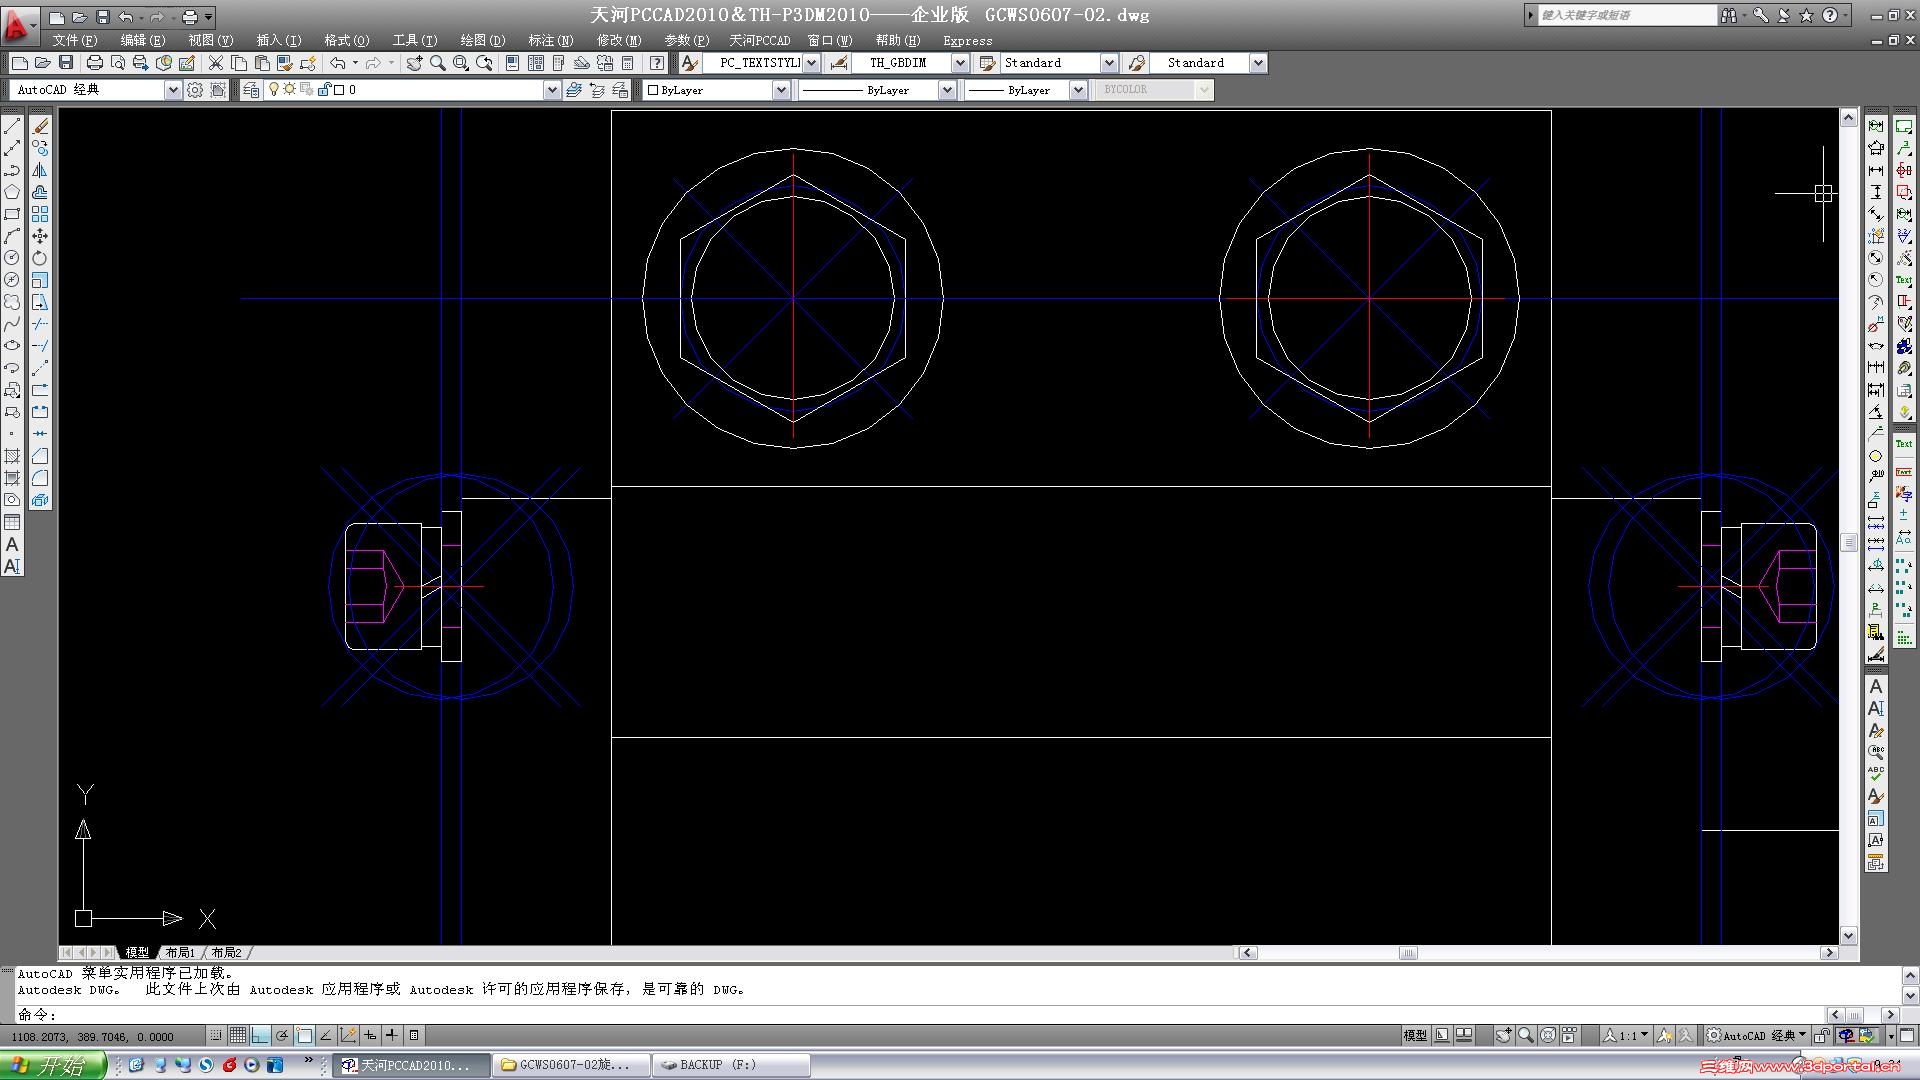This screenshot has height=1080, width=1920.
Task: Open the 天河PCCAD menu
Action: click(759, 40)
